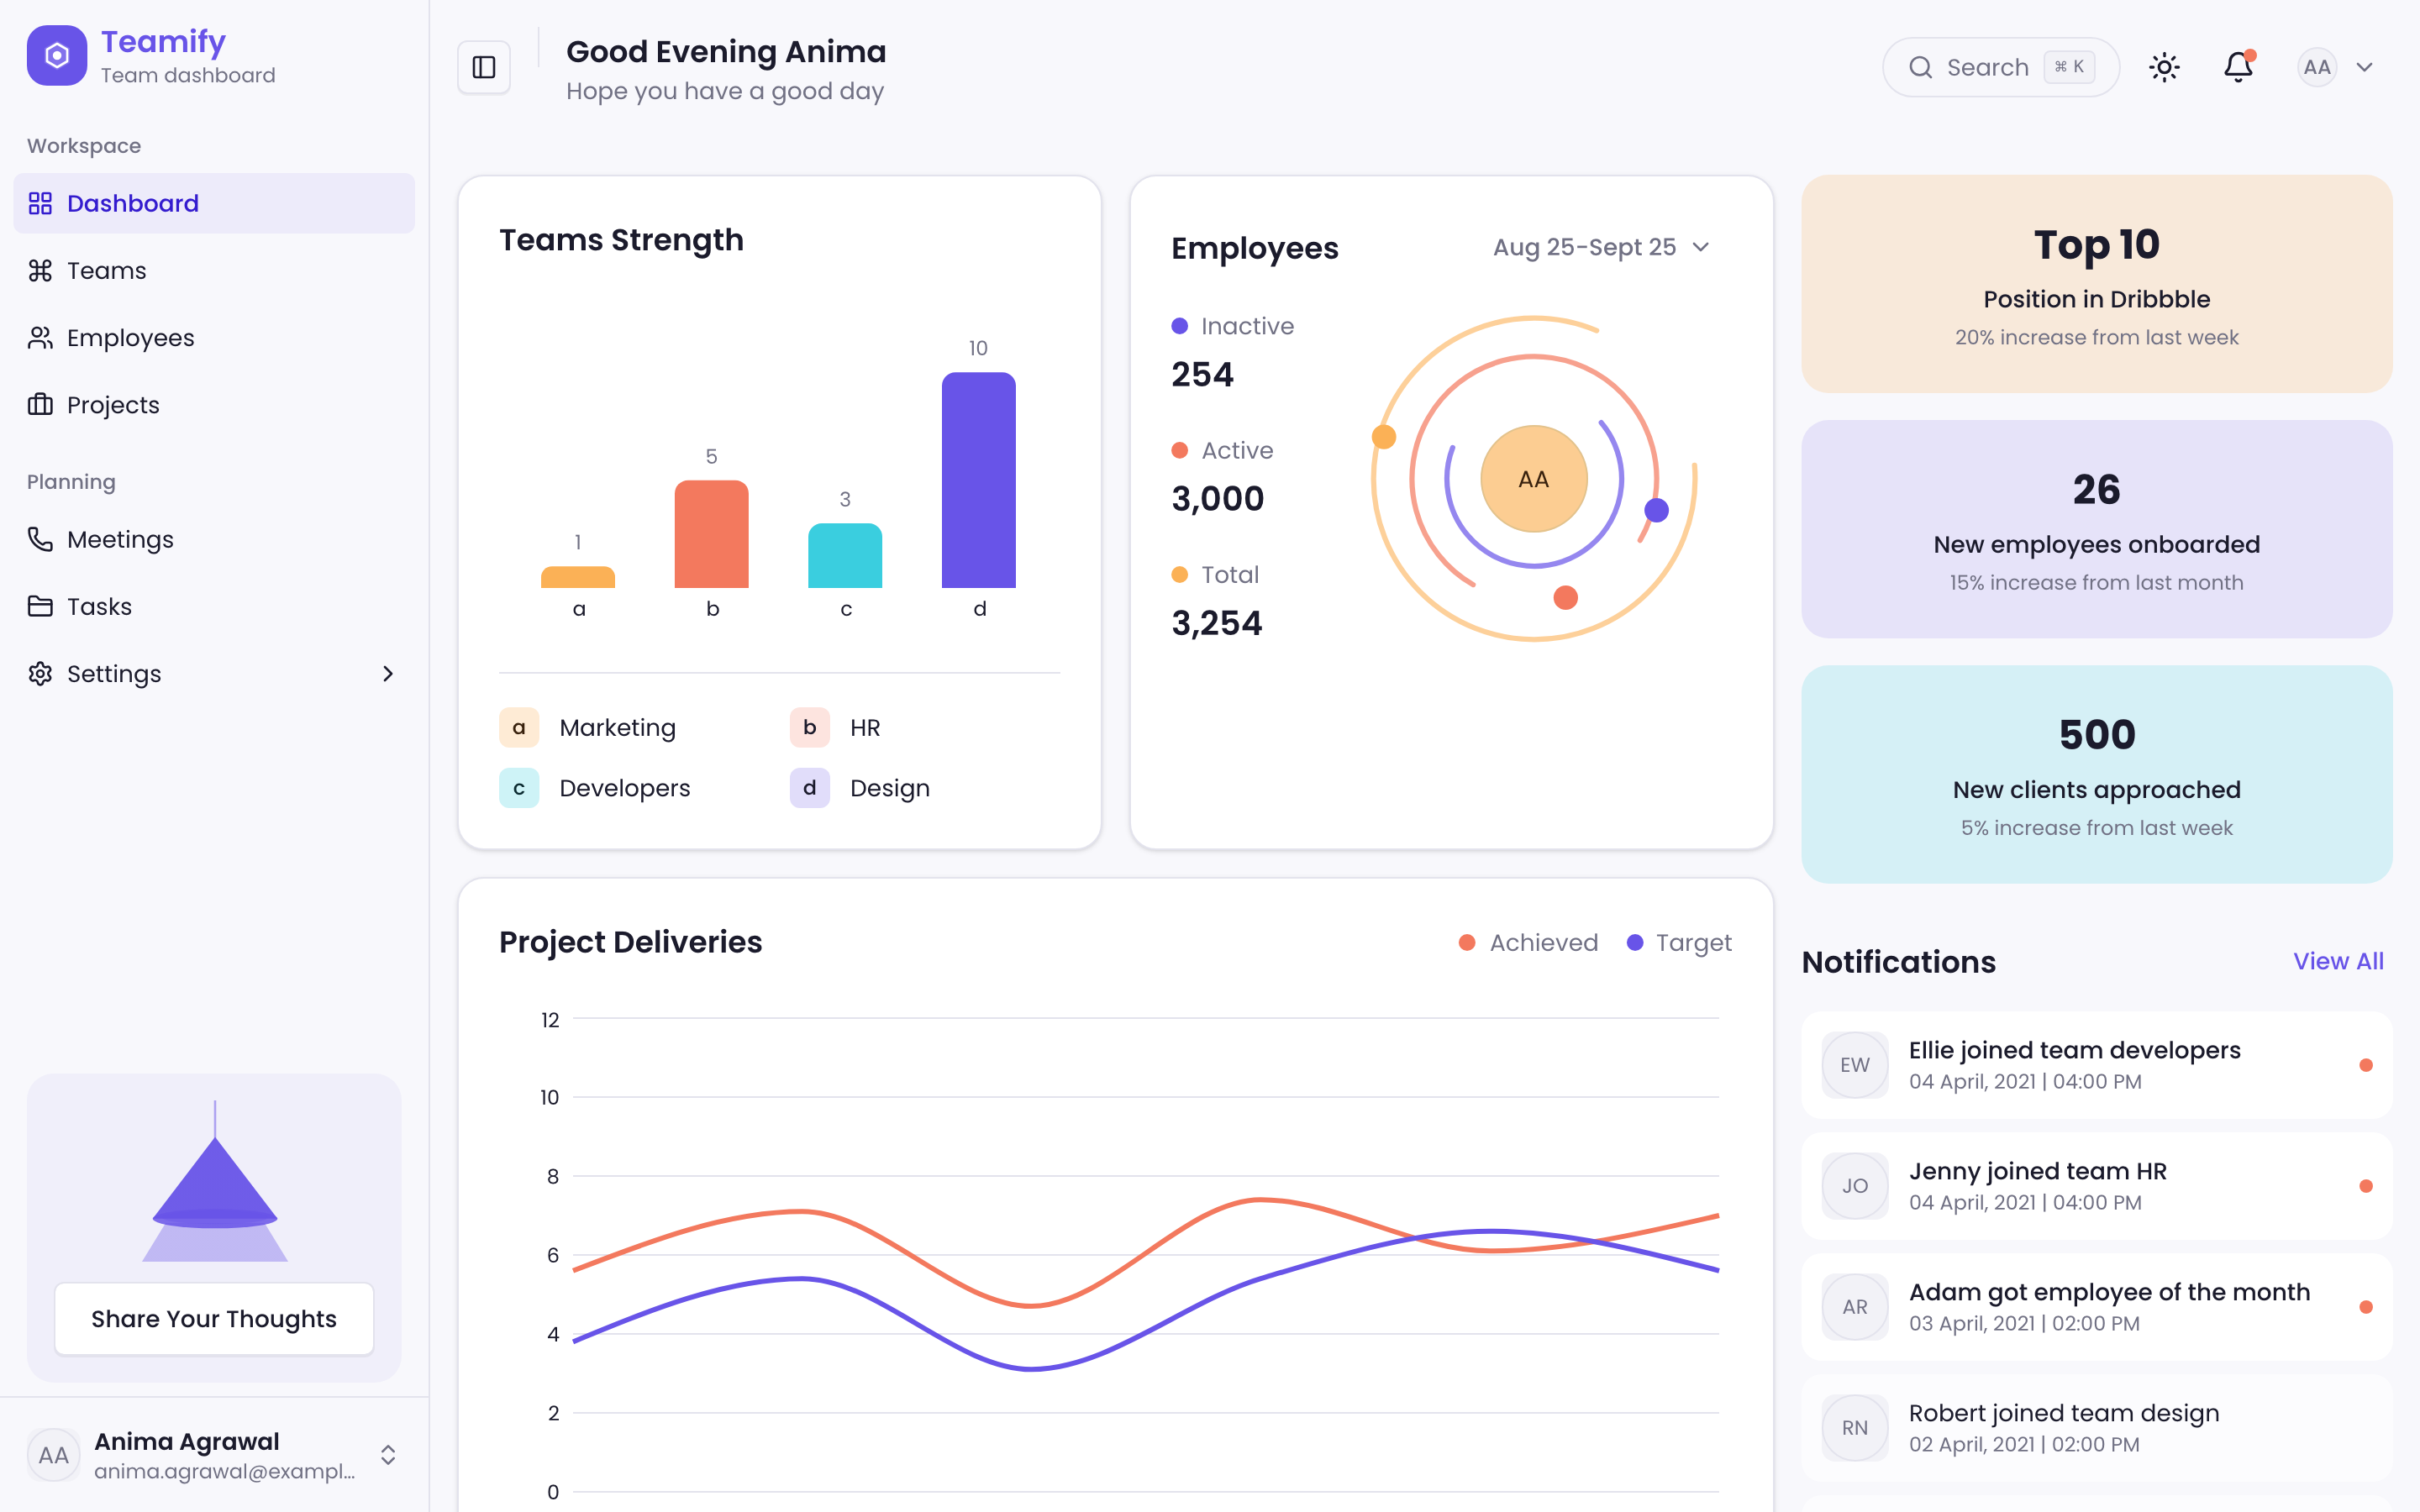Navigate to Projects

click(x=214, y=404)
